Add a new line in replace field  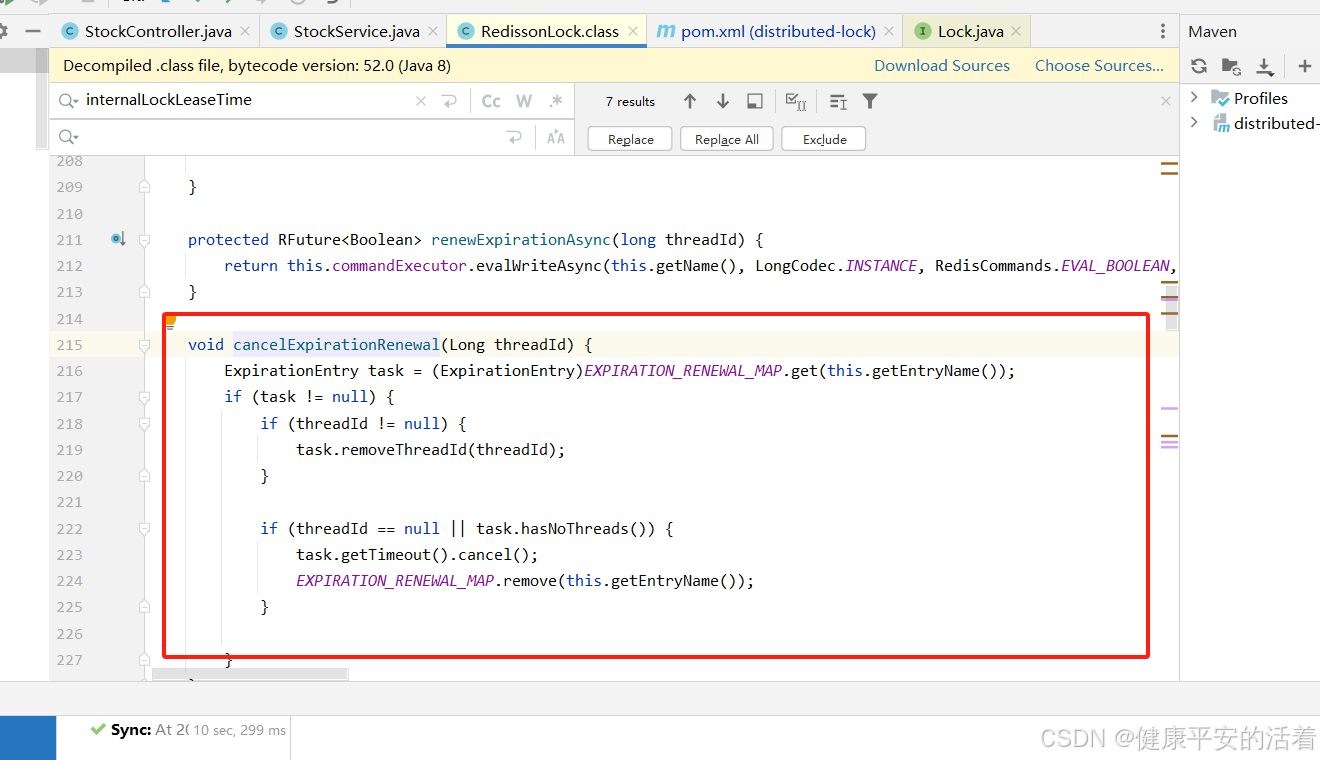[x=515, y=138]
